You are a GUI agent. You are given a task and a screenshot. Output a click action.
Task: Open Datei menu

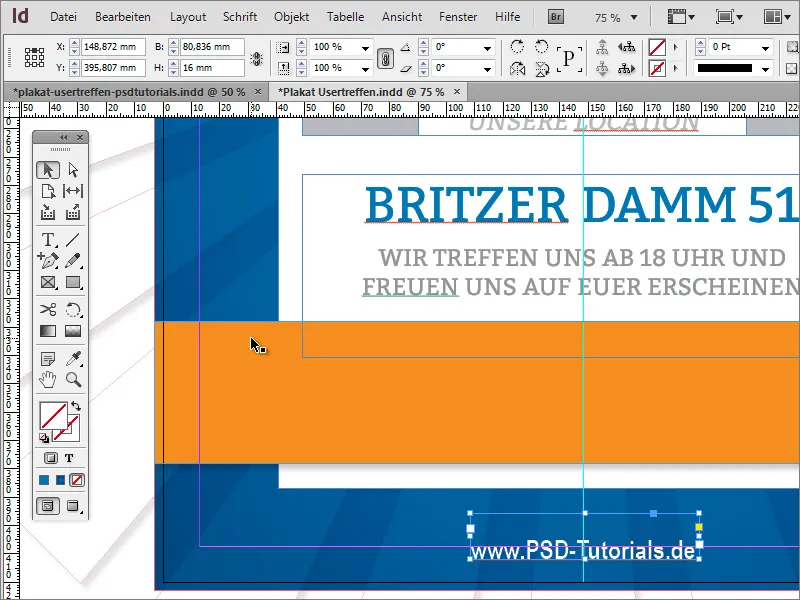(x=63, y=17)
